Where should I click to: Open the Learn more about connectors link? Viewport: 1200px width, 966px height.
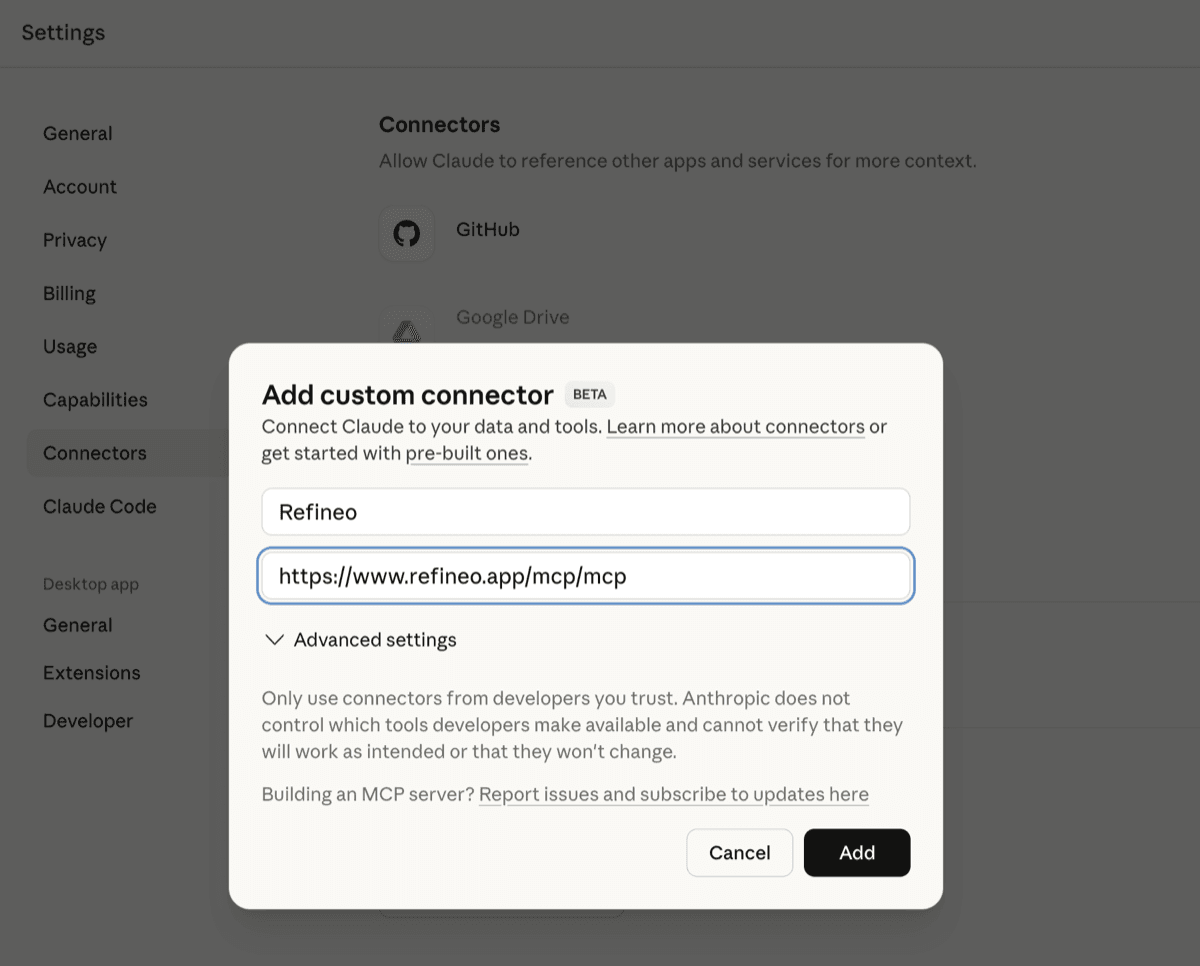tap(735, 426)
